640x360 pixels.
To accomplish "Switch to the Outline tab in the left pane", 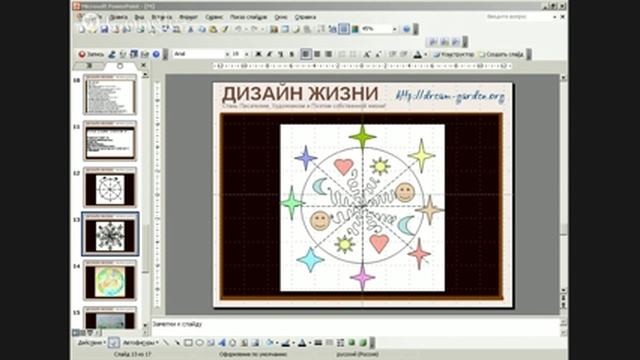I will (x=89, y=65).
